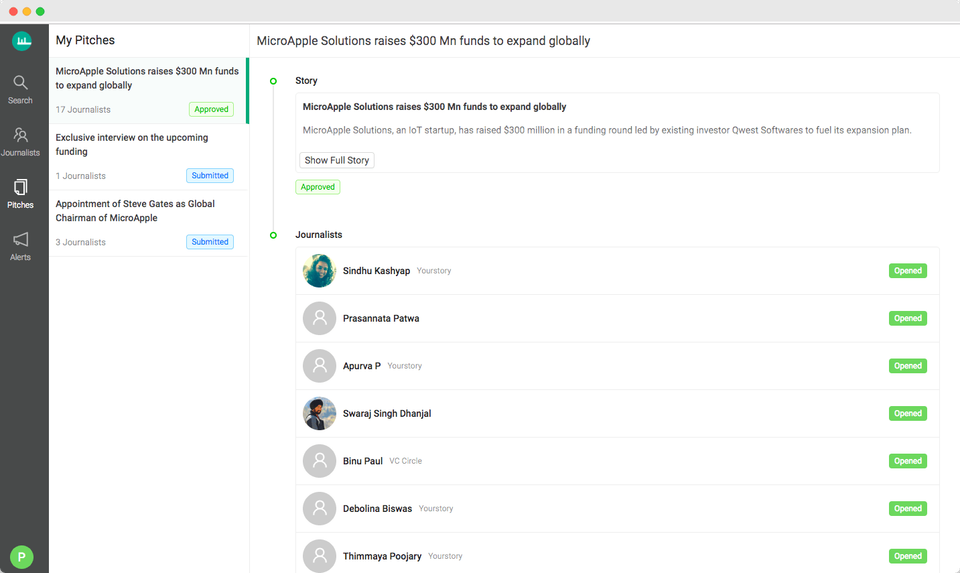Click the Opened badge for Debolina Biswas
Viewport: 960px width, 573px height.
click(x=907, y=508)
